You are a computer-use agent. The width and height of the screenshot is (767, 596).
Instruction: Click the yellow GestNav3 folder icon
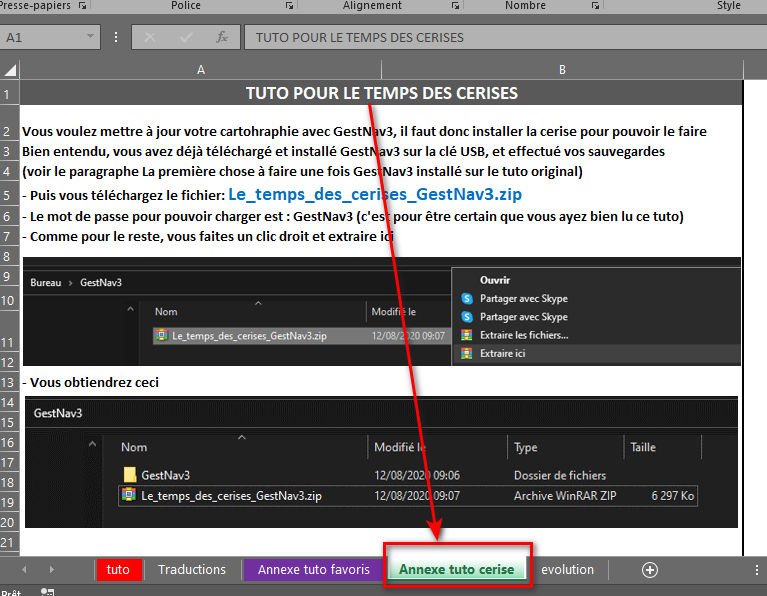[130, 475]
